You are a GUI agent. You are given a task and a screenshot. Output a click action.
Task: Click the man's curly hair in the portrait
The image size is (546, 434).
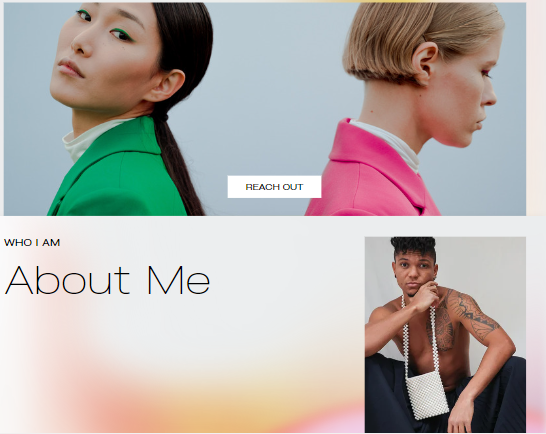(414, 247)
